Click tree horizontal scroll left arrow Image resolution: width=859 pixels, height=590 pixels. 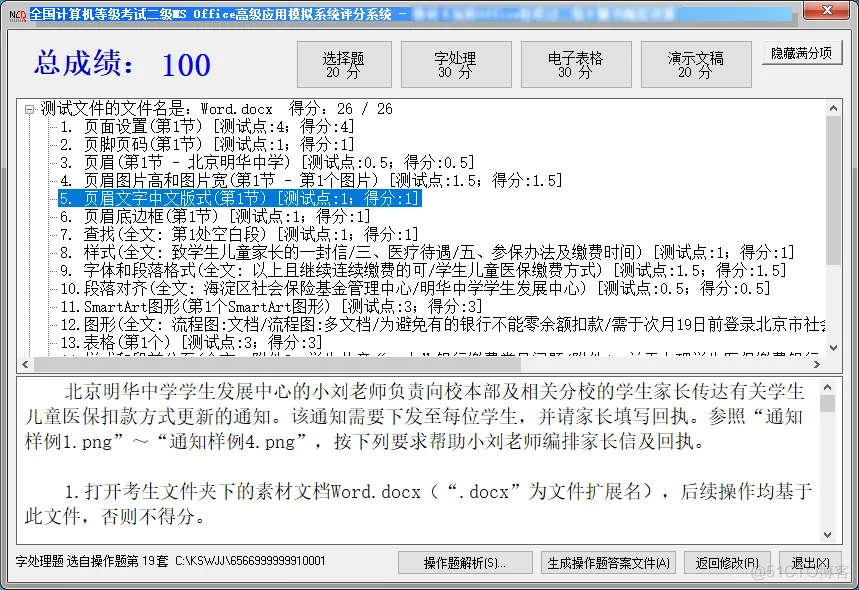25,364
